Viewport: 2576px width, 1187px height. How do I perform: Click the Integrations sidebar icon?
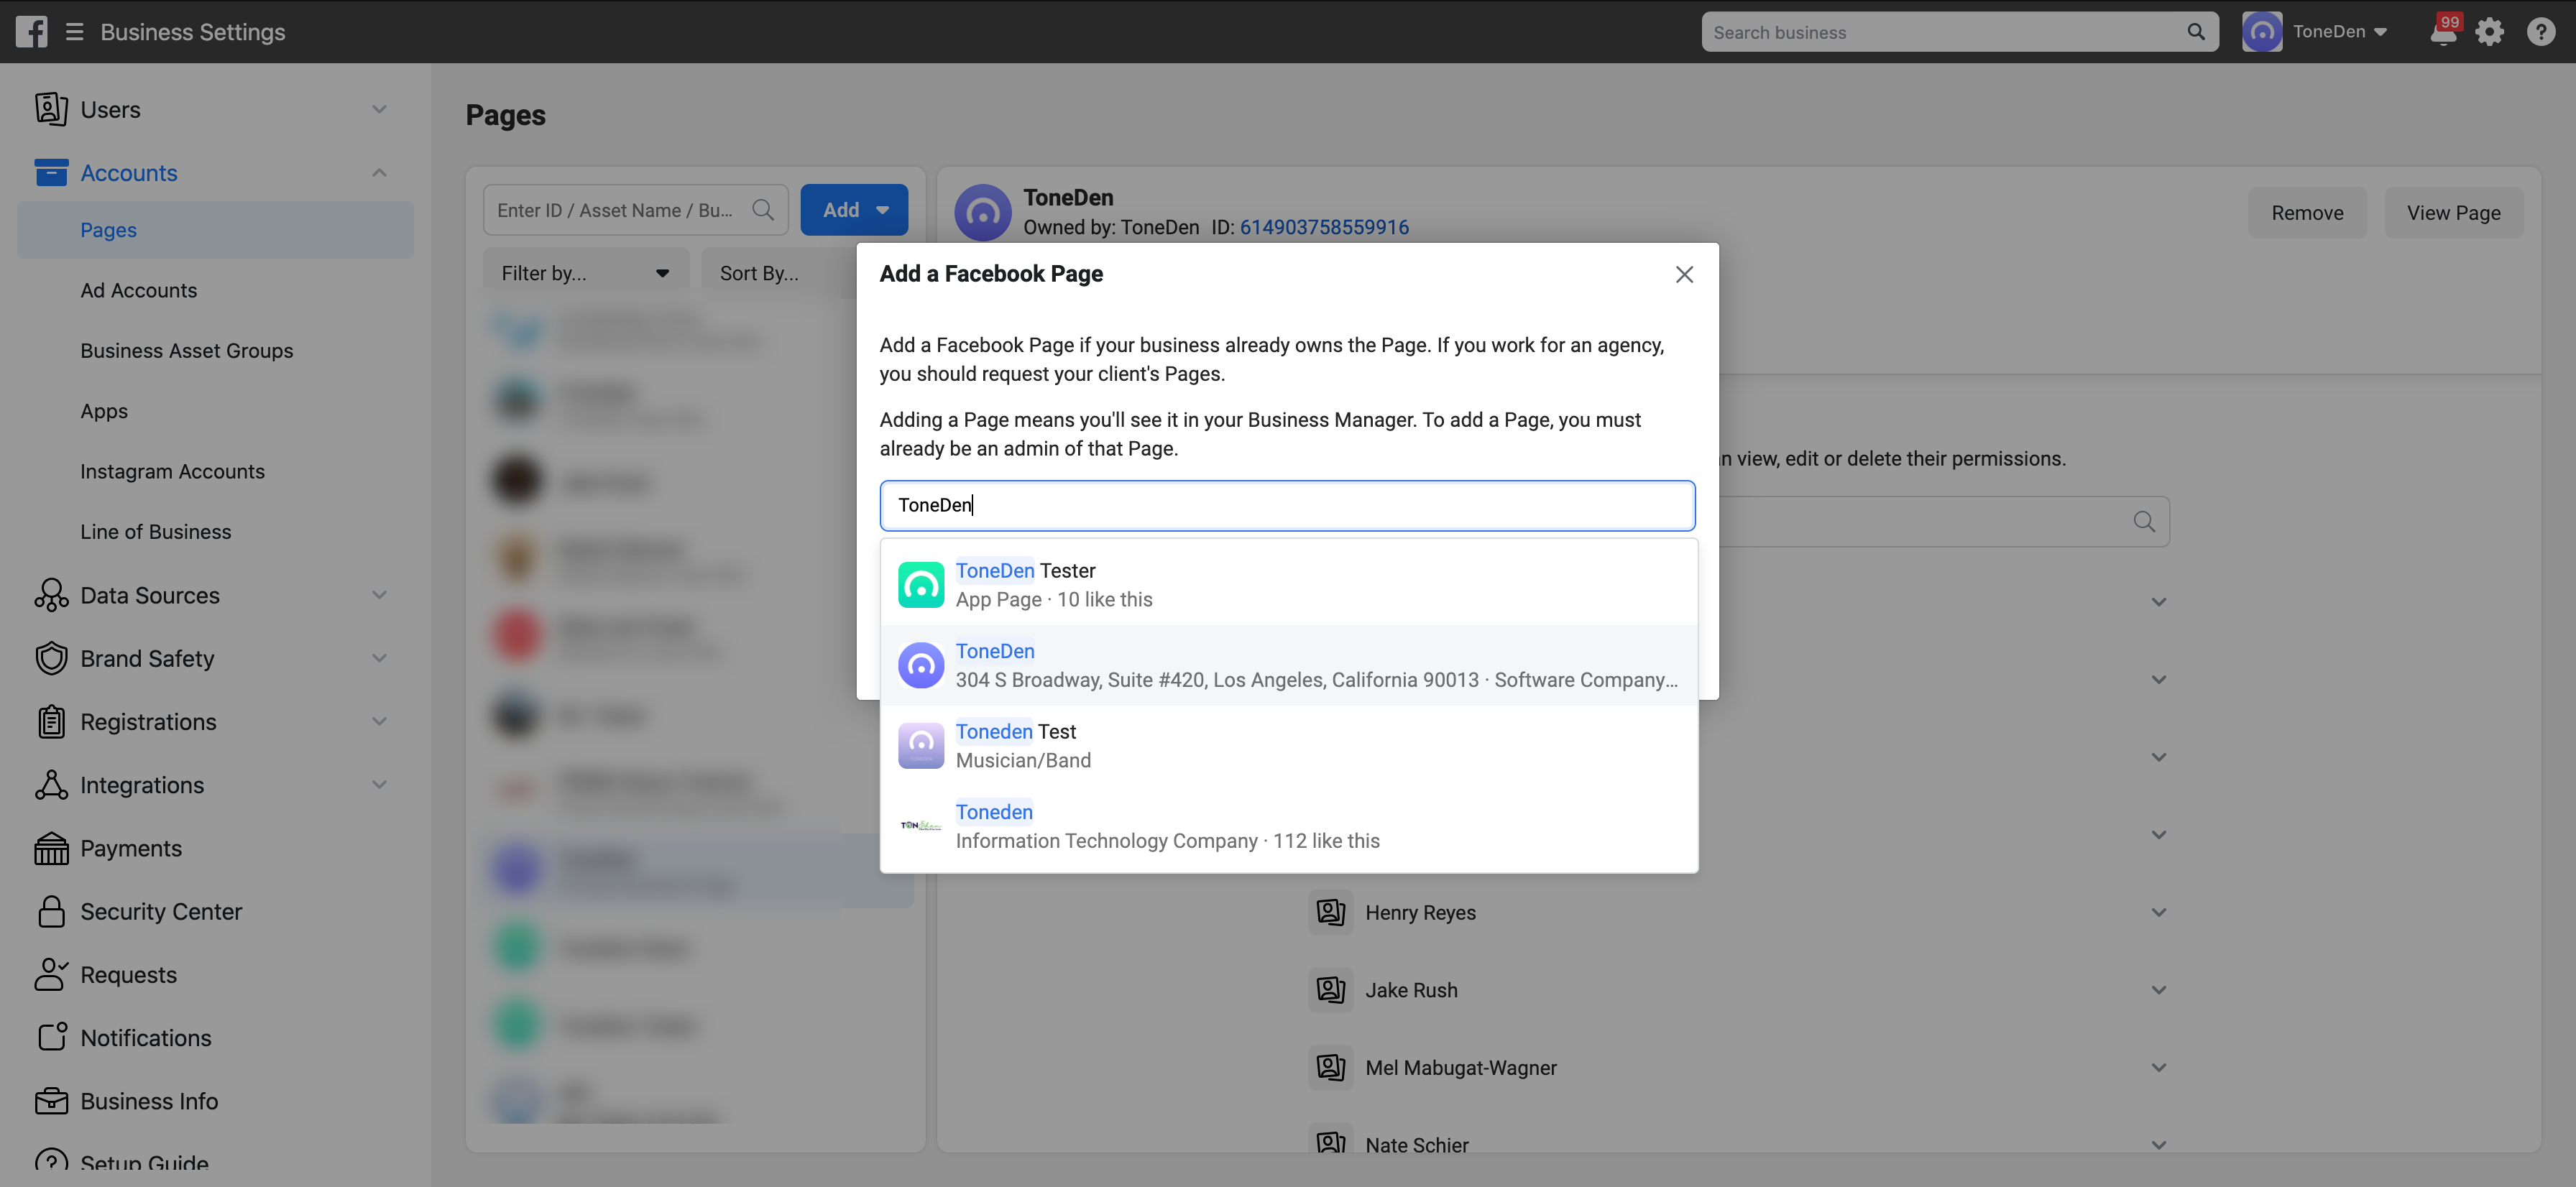click(x=51, y=785)
